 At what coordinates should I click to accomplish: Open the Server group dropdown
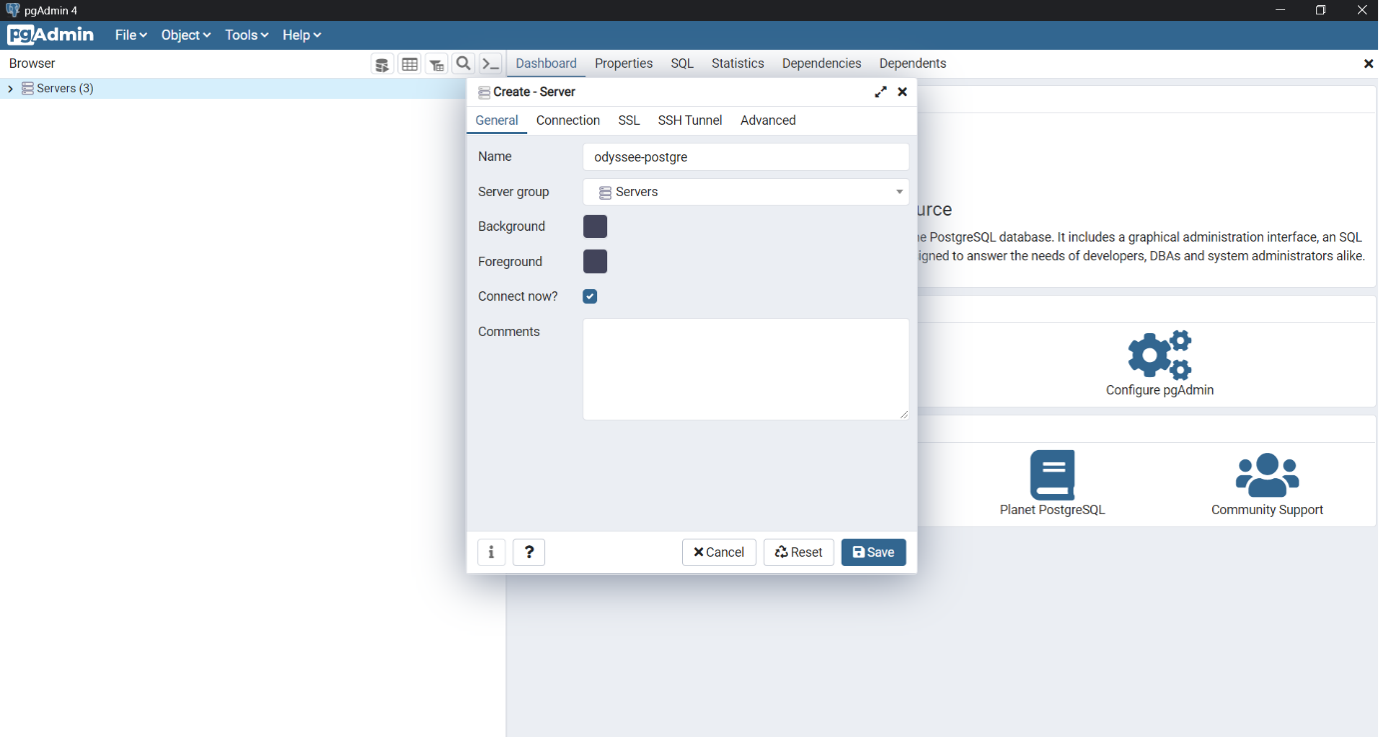(x=746, y=192)
